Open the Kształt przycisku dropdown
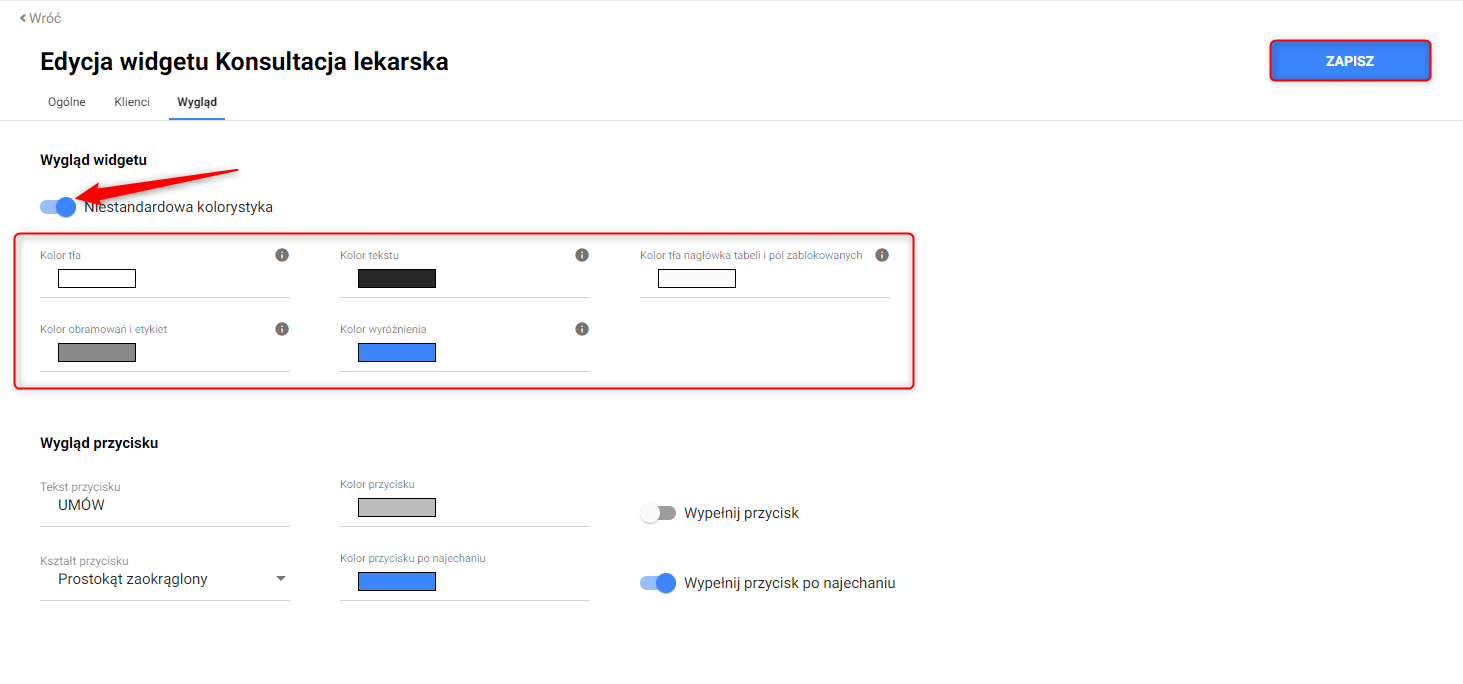 coord(165,579)
